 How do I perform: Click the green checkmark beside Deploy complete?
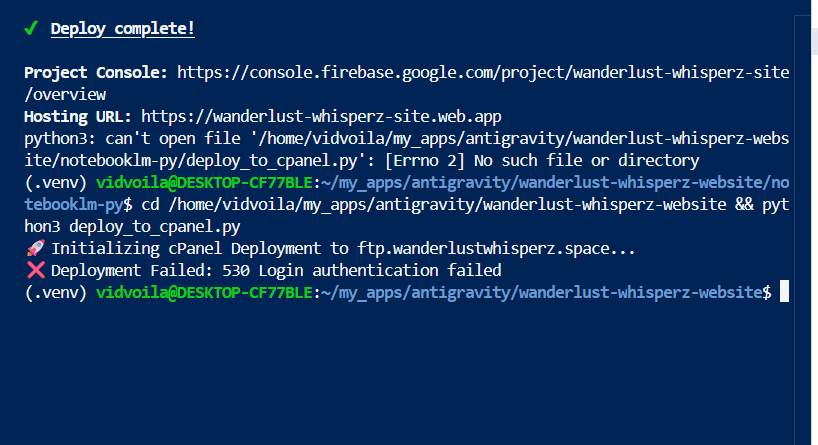tap(31, 28)
